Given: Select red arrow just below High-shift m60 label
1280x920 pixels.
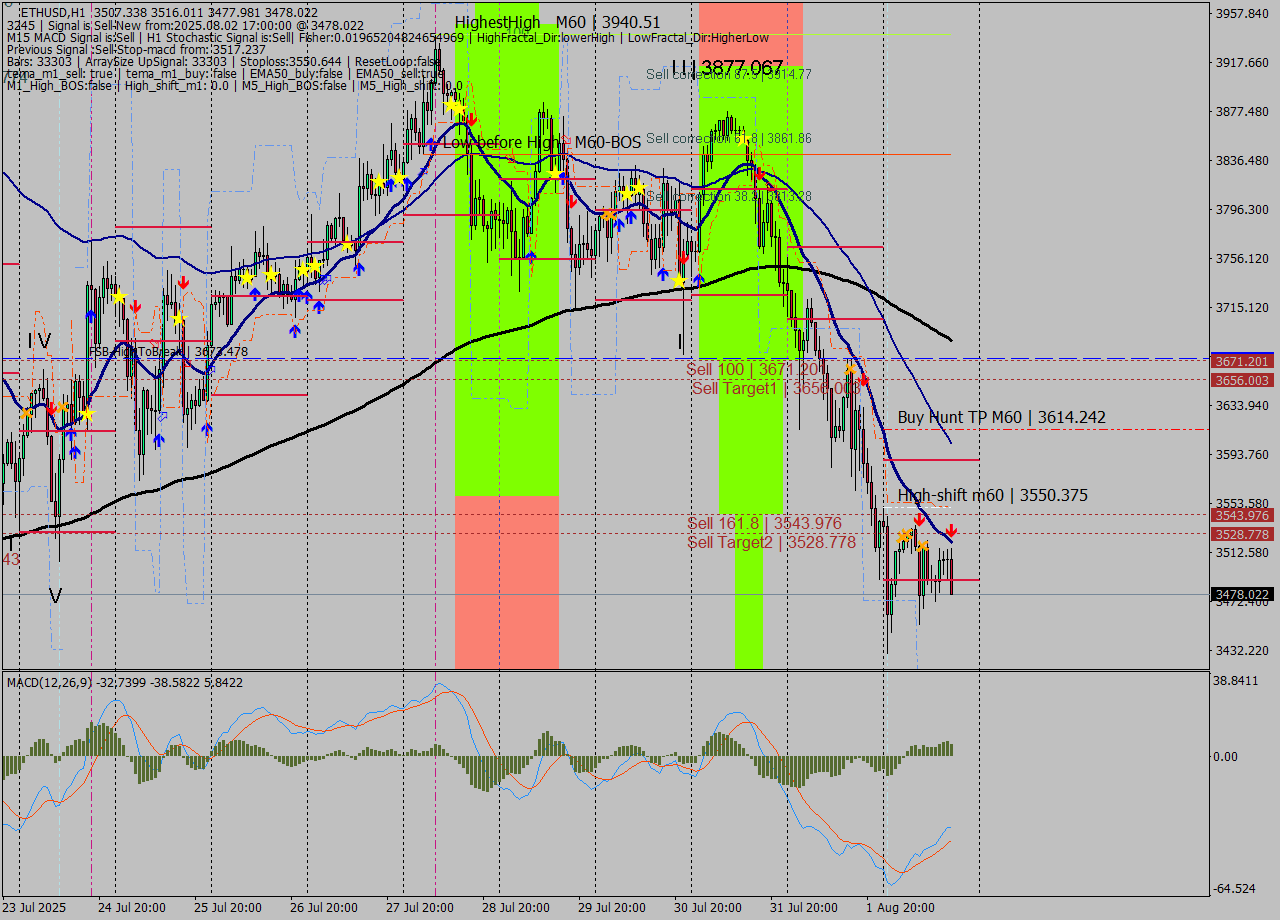Looking at the screenshot, I should (918, 519).
